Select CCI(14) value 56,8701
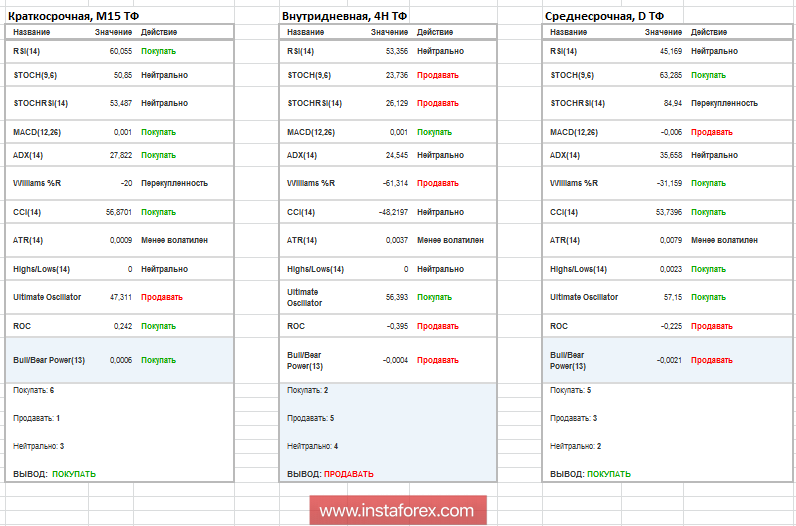 119,212
